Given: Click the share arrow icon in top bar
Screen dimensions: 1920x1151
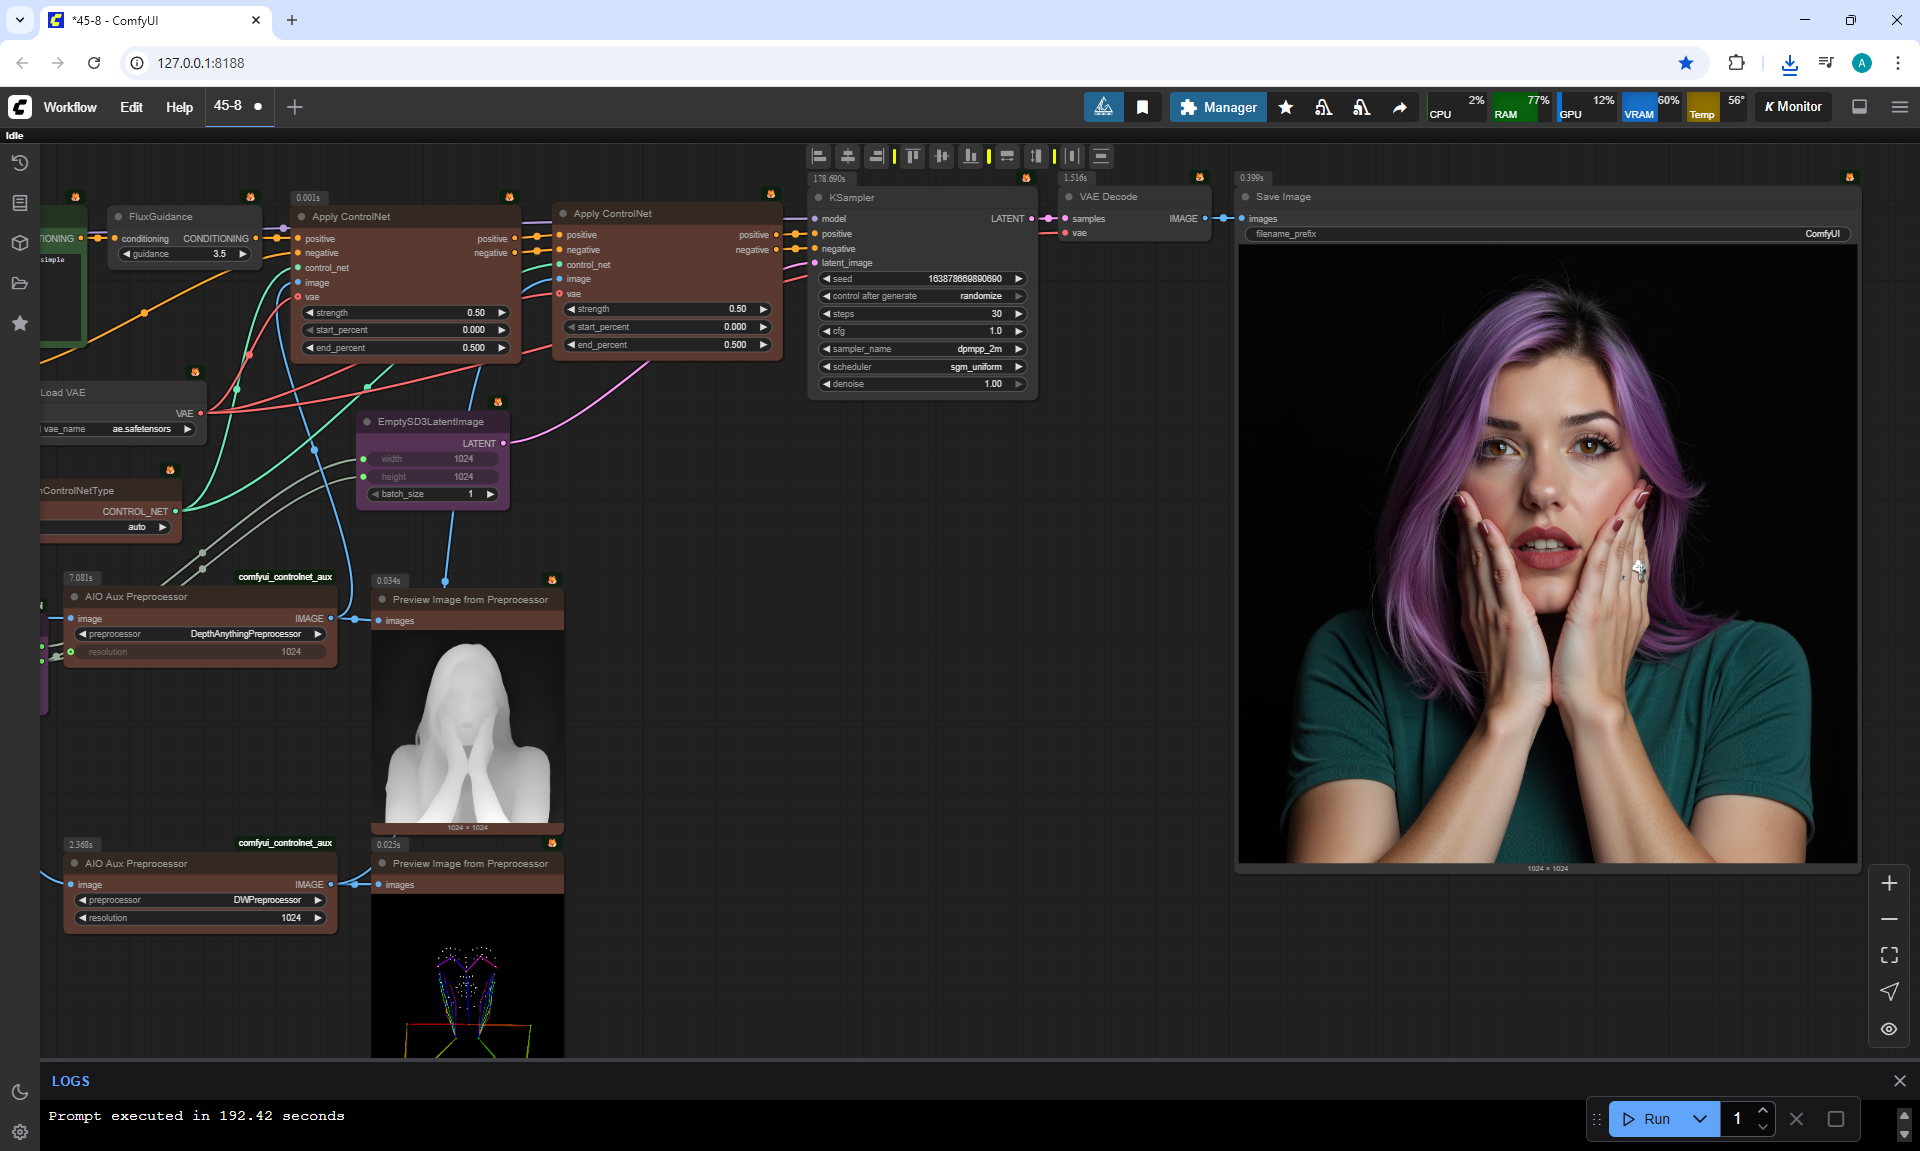Looking at the screenshot, I should pos(1400,107).
